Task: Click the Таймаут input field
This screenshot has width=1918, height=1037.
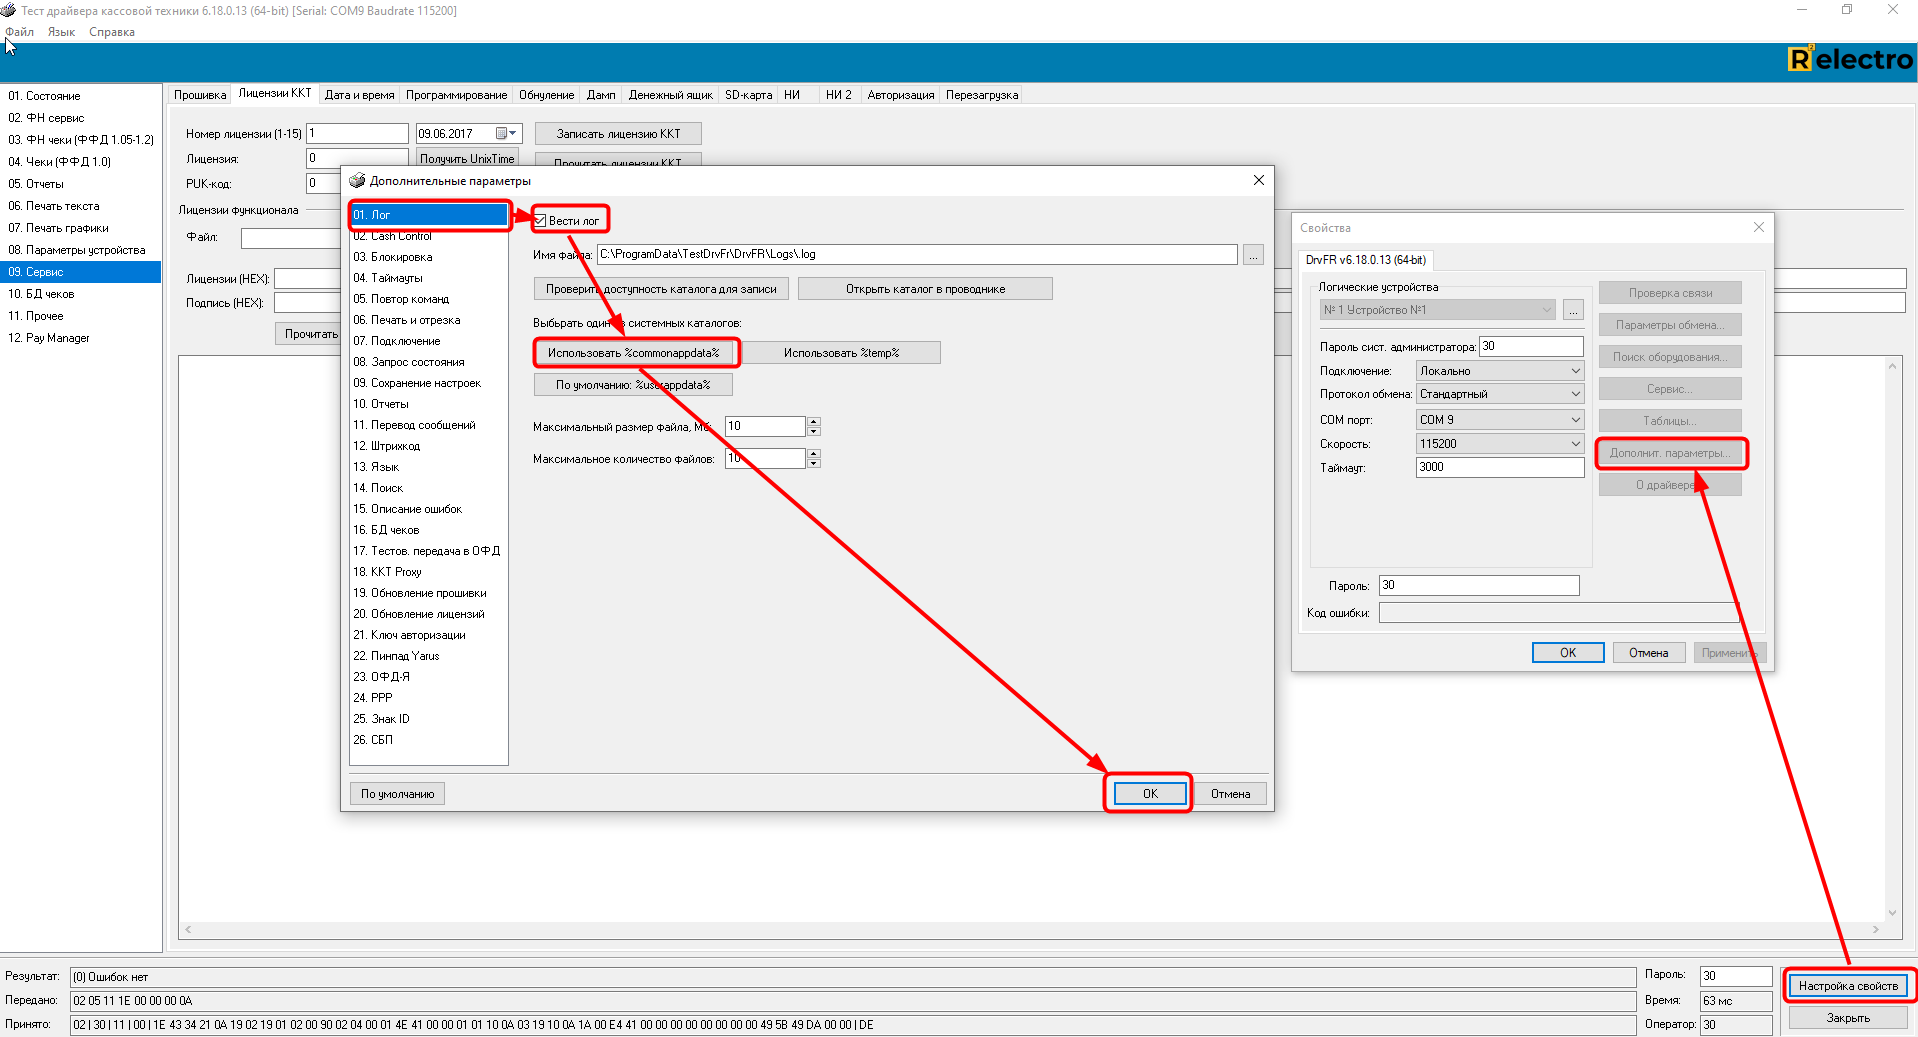Action: pyautogui.click(x=1498, y=467)
